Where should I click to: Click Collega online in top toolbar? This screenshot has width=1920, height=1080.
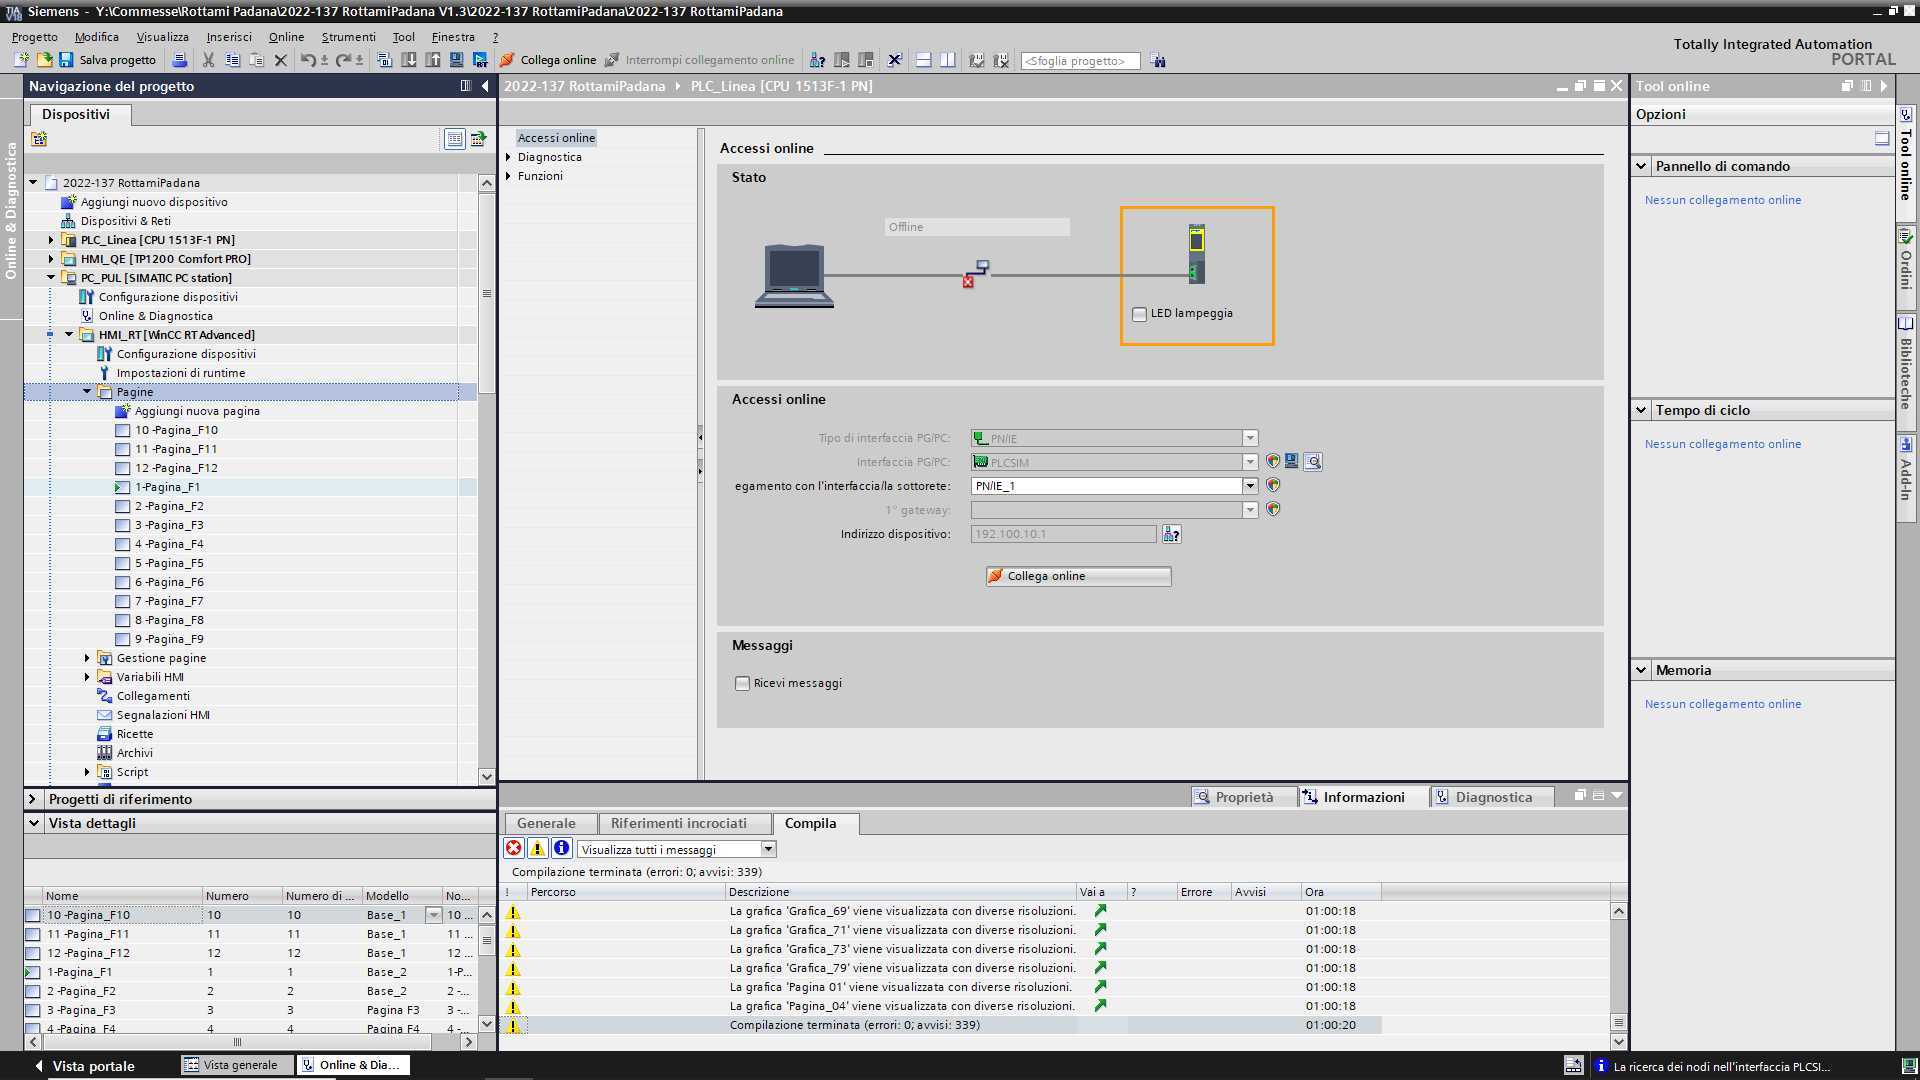coord(548,60)
